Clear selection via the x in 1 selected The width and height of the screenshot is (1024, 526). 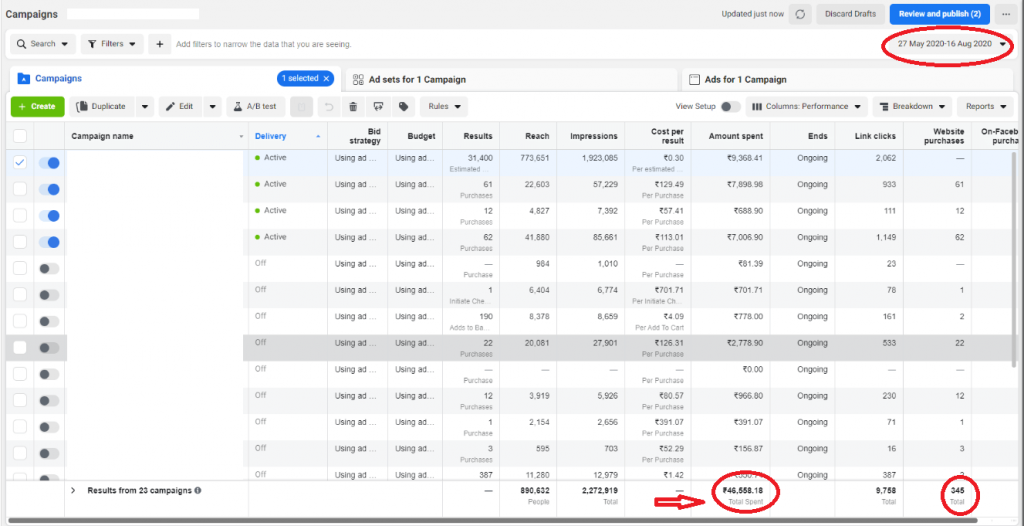pos(326,78)
